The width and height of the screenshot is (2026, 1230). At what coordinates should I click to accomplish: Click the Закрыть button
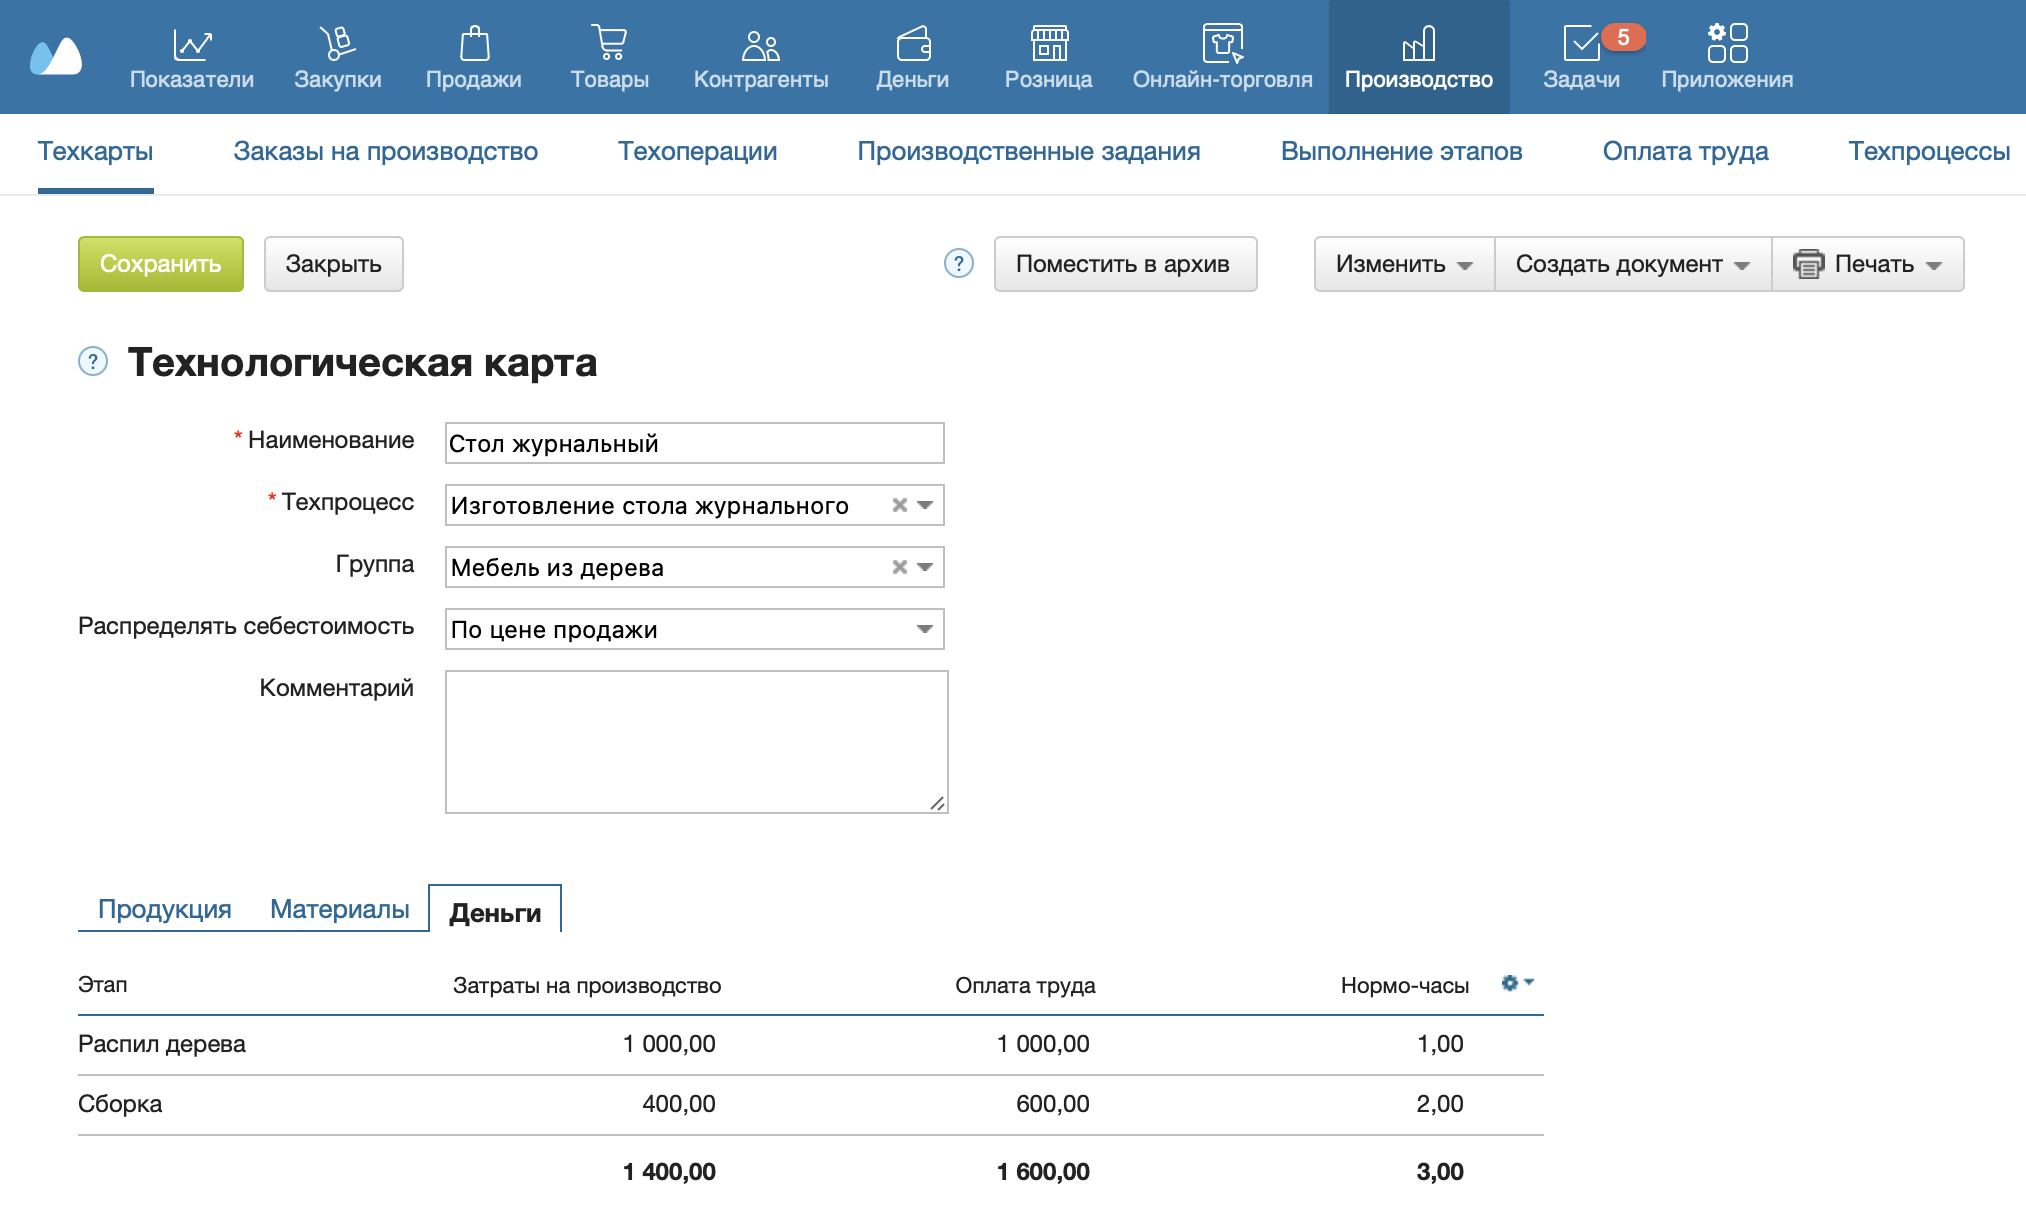pyautogui.click(x=334, y=264)
